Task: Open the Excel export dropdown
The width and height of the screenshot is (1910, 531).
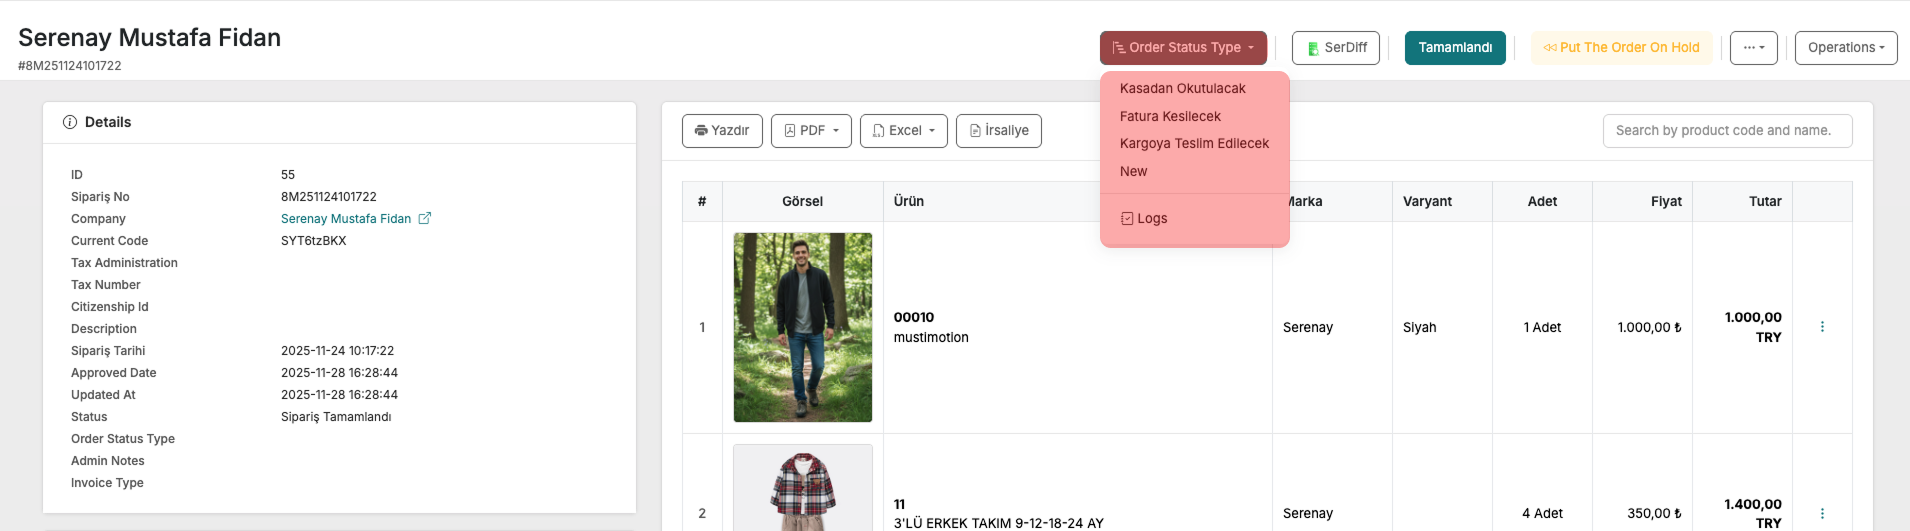Action: click(903, 131)
